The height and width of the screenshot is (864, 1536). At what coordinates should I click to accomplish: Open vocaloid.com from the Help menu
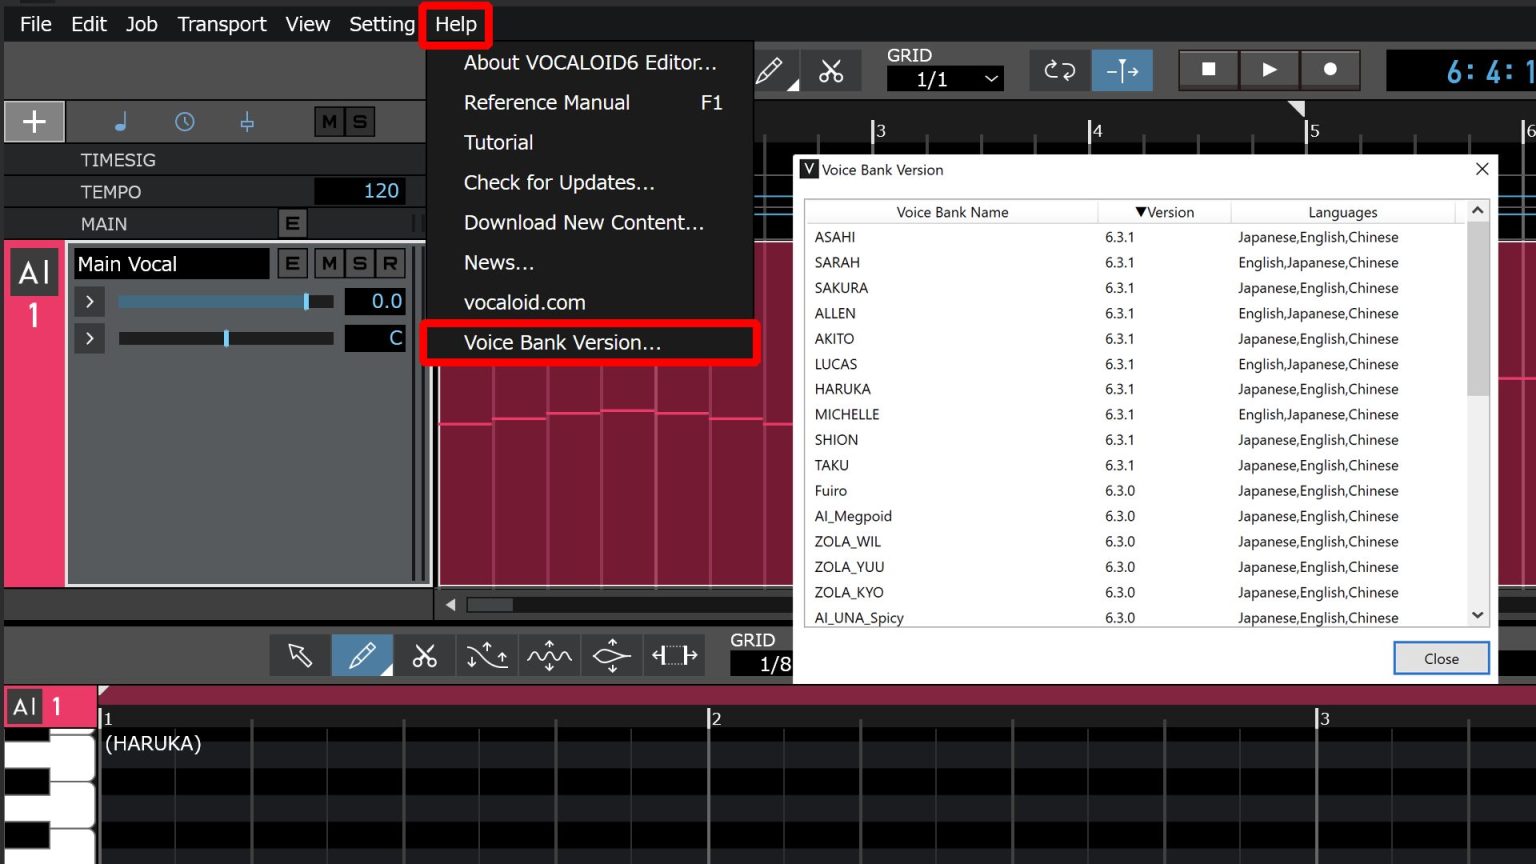pyautogui.click(x=524, y=302)
